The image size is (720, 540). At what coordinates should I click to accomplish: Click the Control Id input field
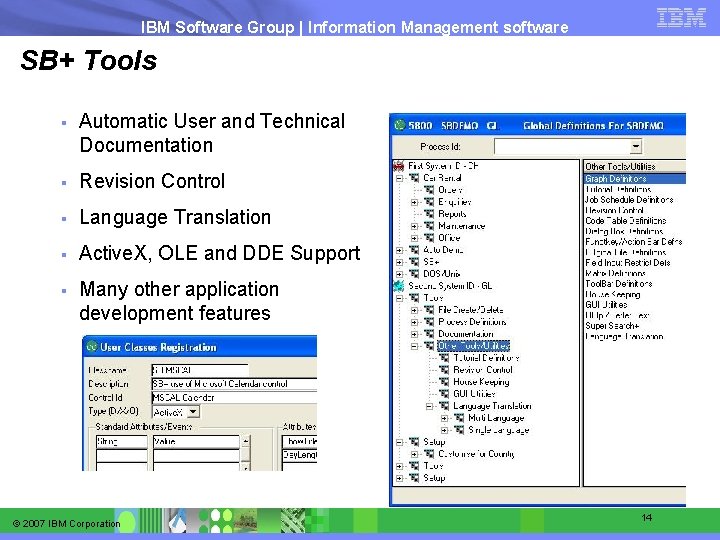(x=234, y=398)
